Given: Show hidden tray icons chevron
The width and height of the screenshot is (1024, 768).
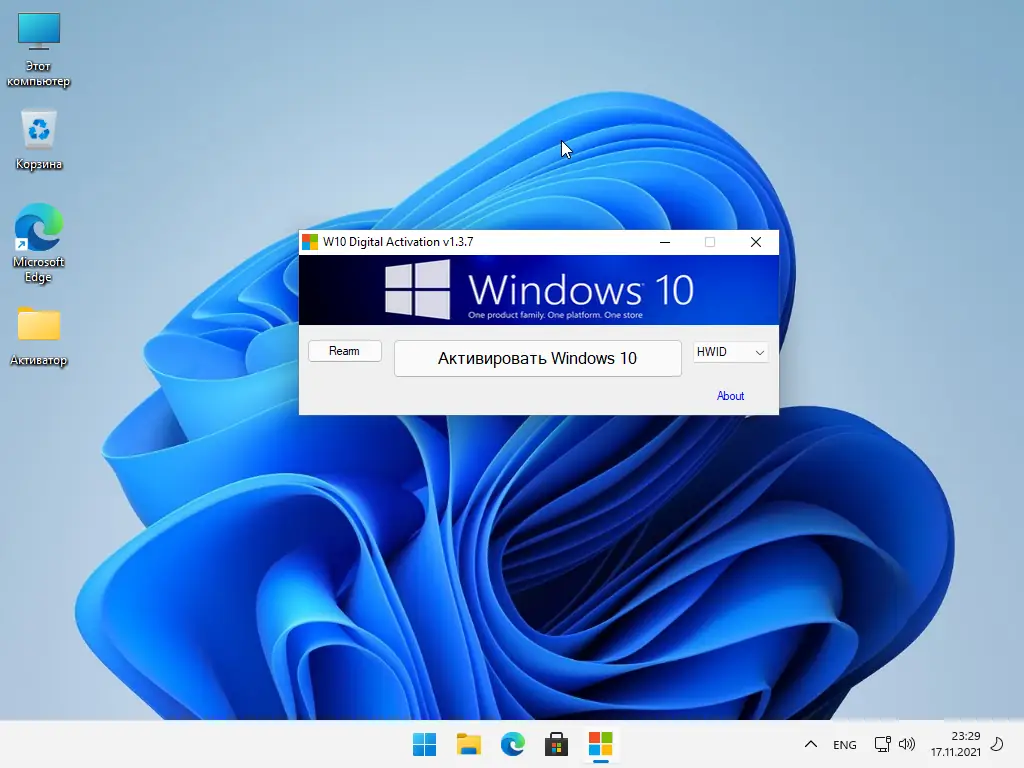Looking at the screenshot, I should pyautogui.click(x=810, y=744).
